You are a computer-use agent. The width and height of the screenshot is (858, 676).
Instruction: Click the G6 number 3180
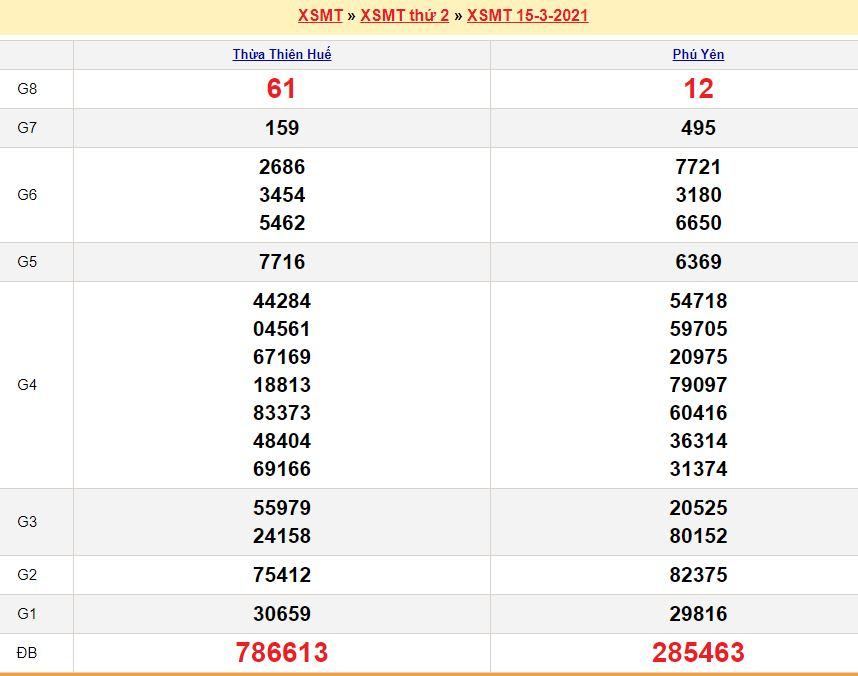698,195
